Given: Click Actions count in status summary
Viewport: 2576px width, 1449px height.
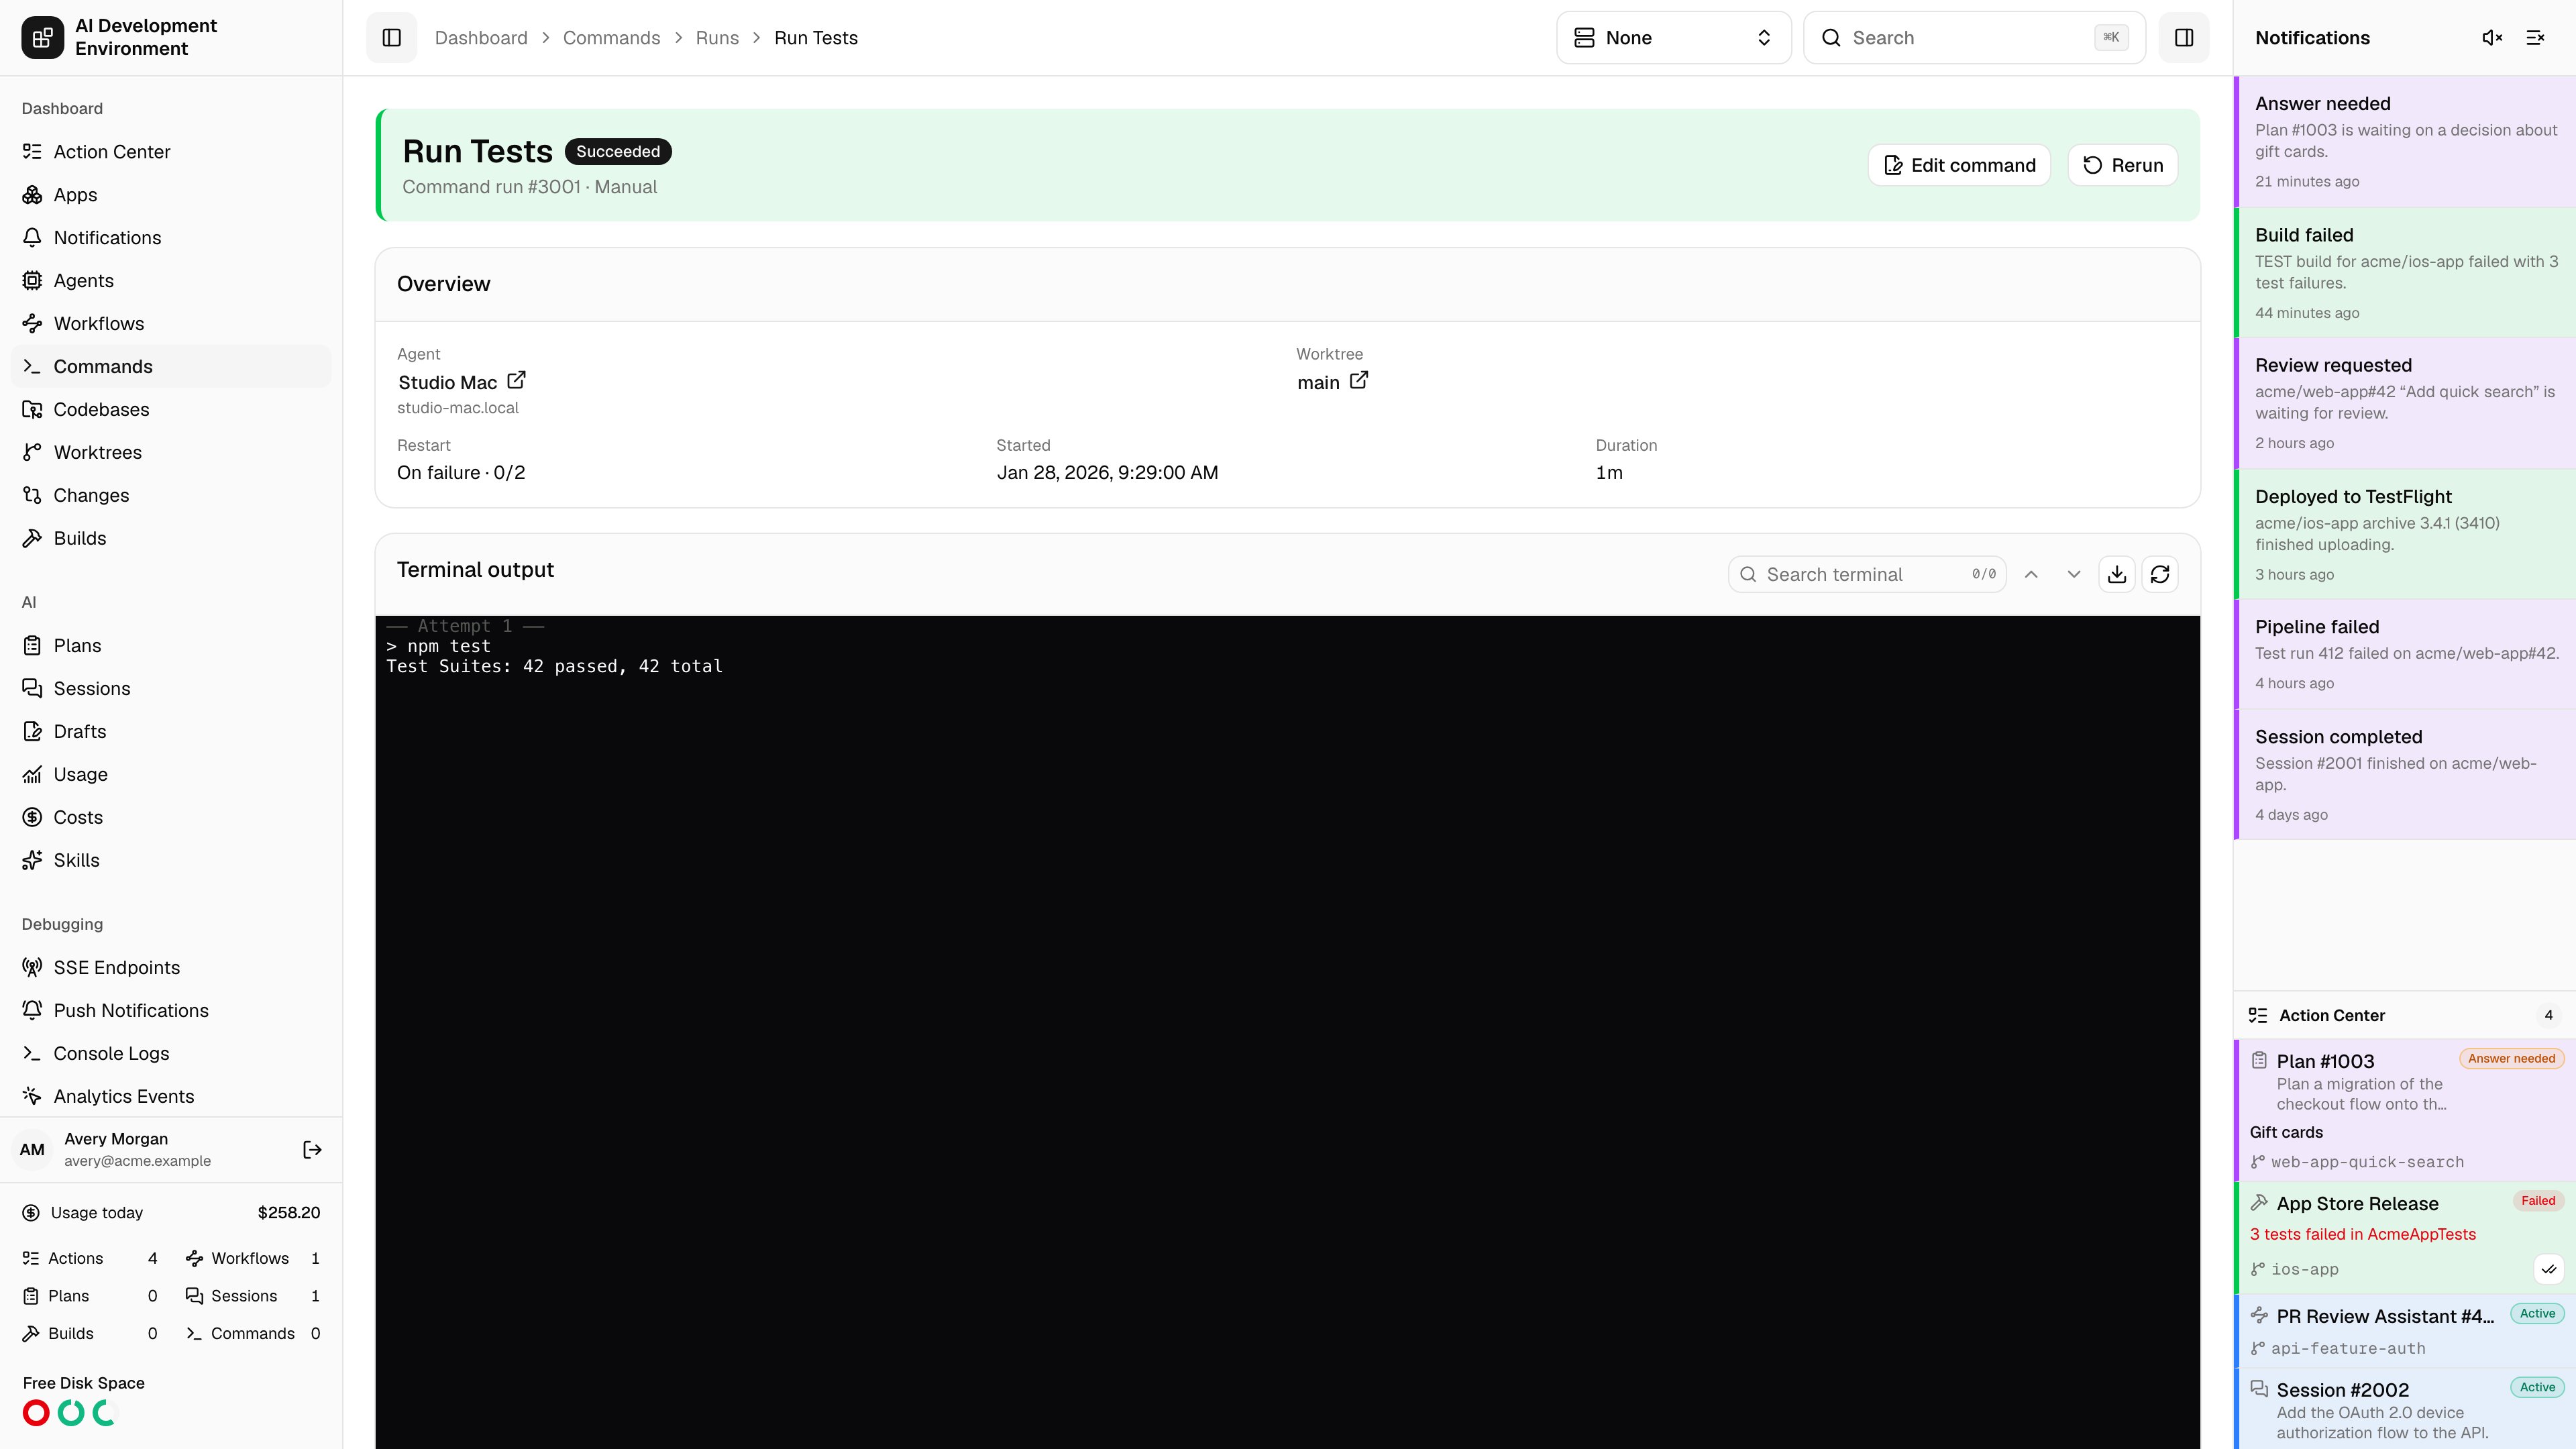Looking at the screenshot, I should [90, 1258].
